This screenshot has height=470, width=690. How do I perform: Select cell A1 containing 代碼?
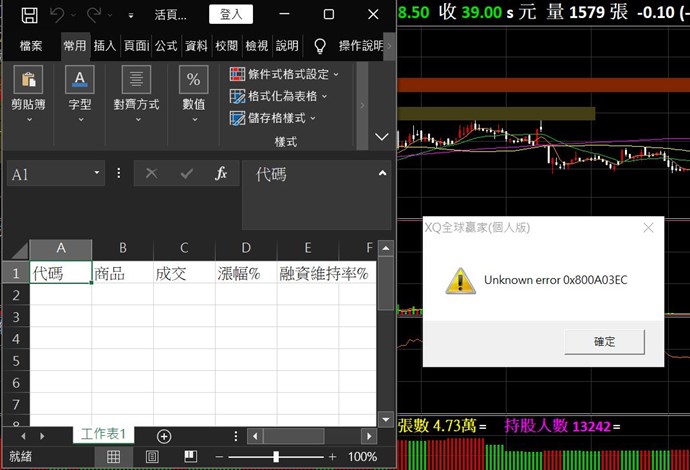coord(61,273)
